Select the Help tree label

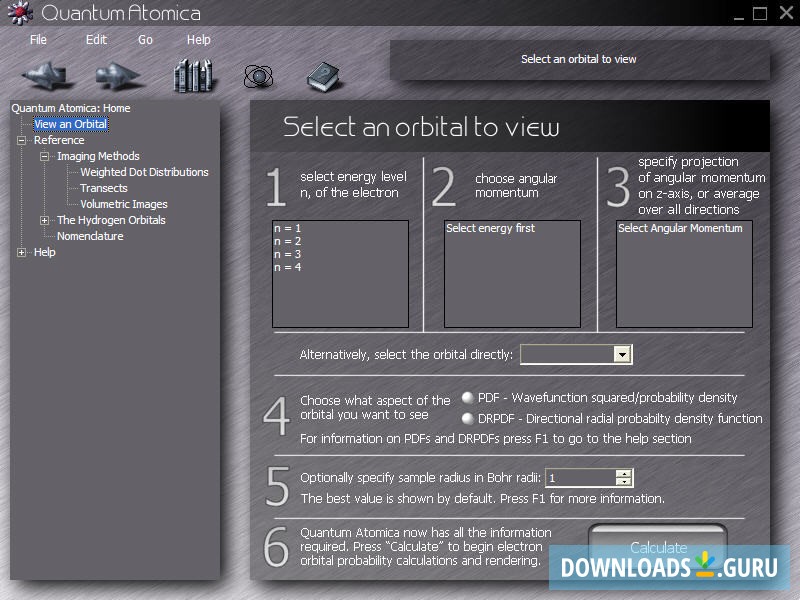click(x=44, y=252)
